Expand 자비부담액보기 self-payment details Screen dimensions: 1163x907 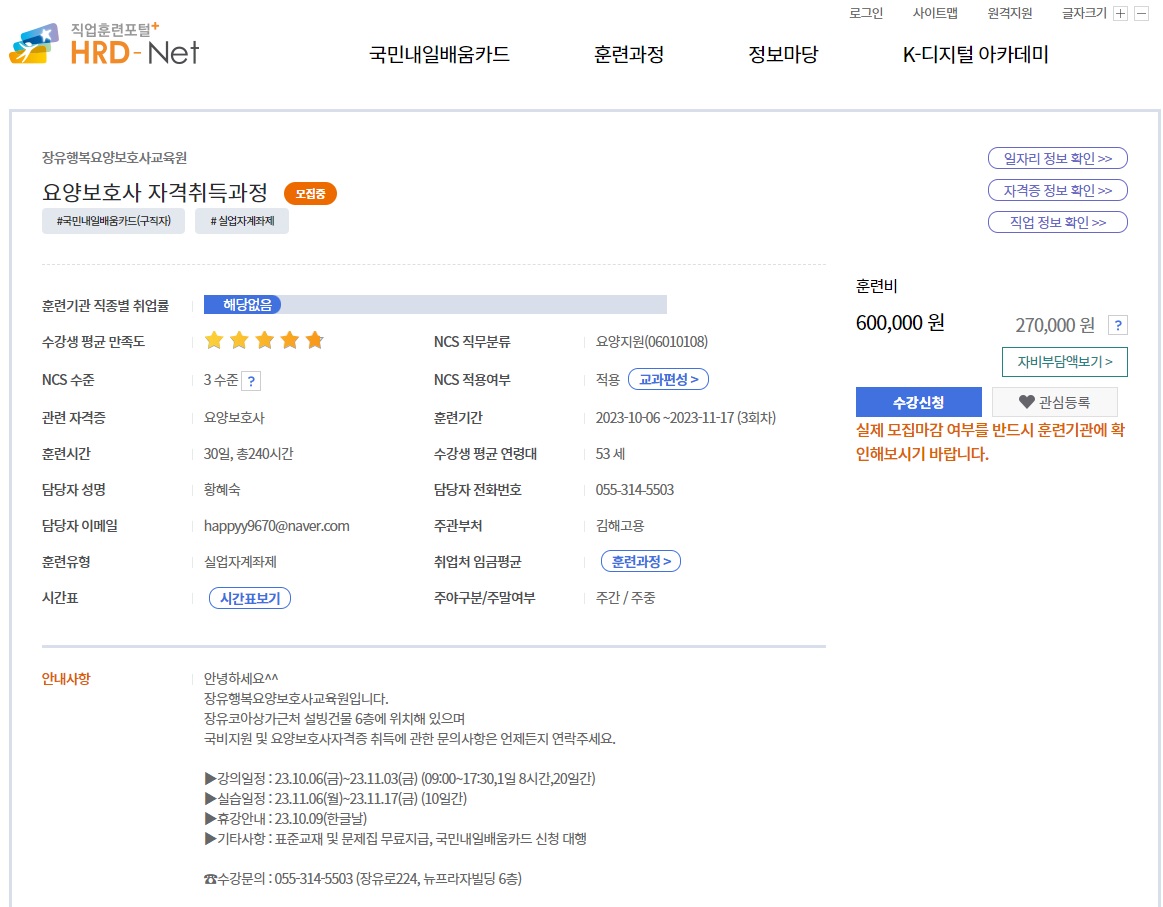click(1064, 362)
